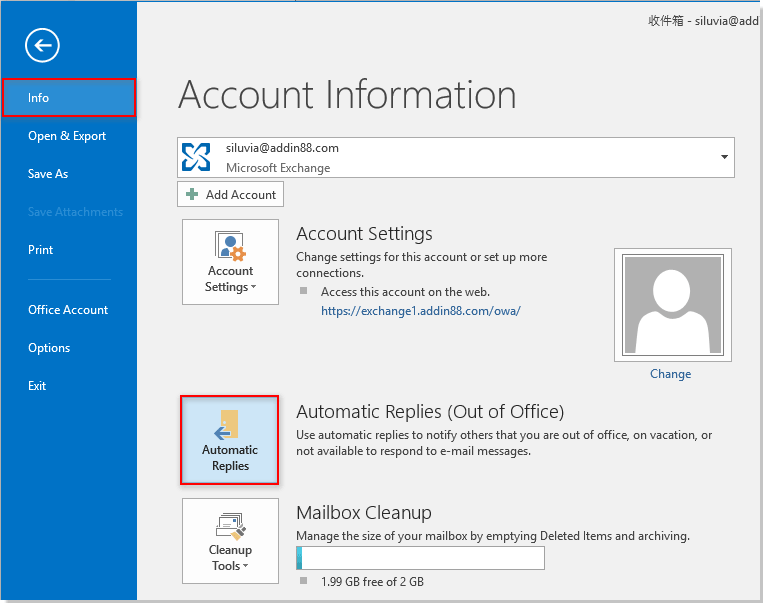Click '1.99 GB free of 2 GB' text

372,582
